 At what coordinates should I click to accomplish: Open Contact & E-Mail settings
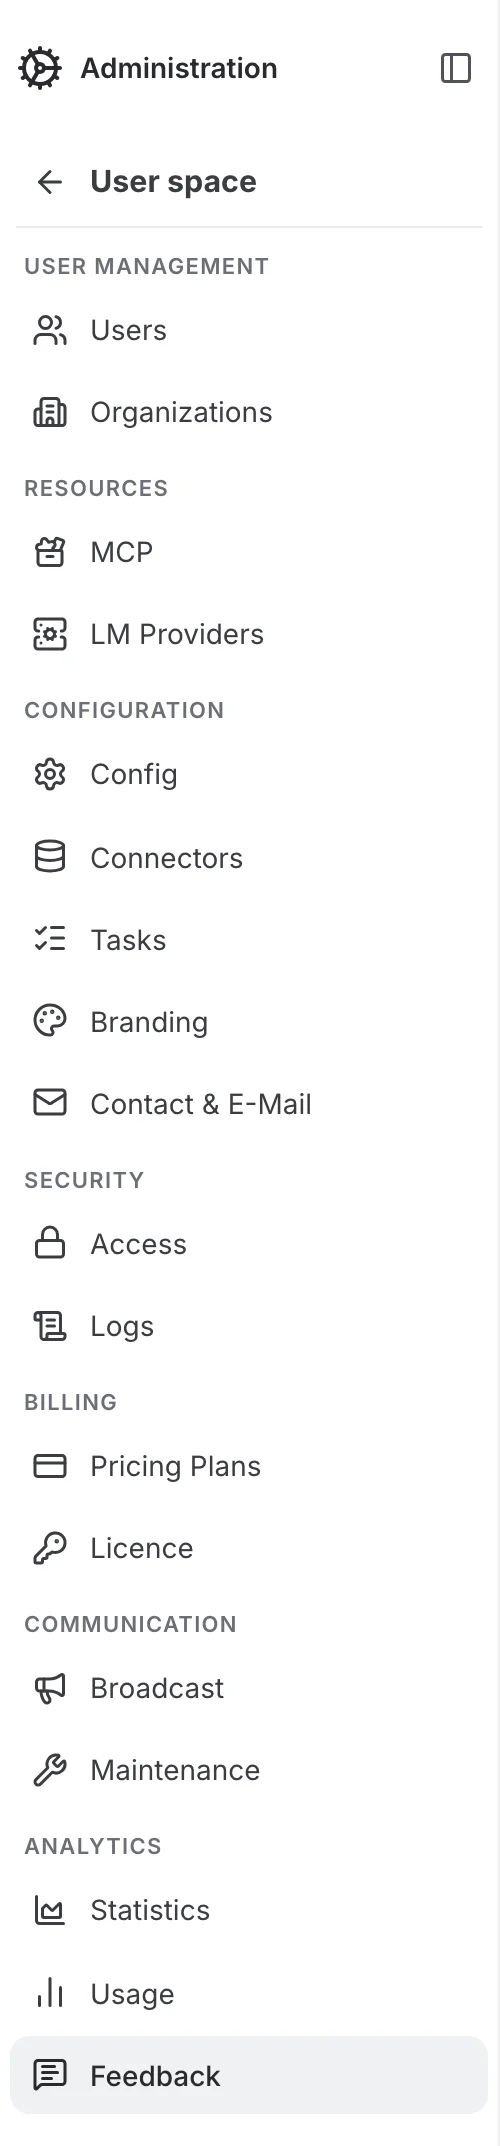tap(249, 1104)
